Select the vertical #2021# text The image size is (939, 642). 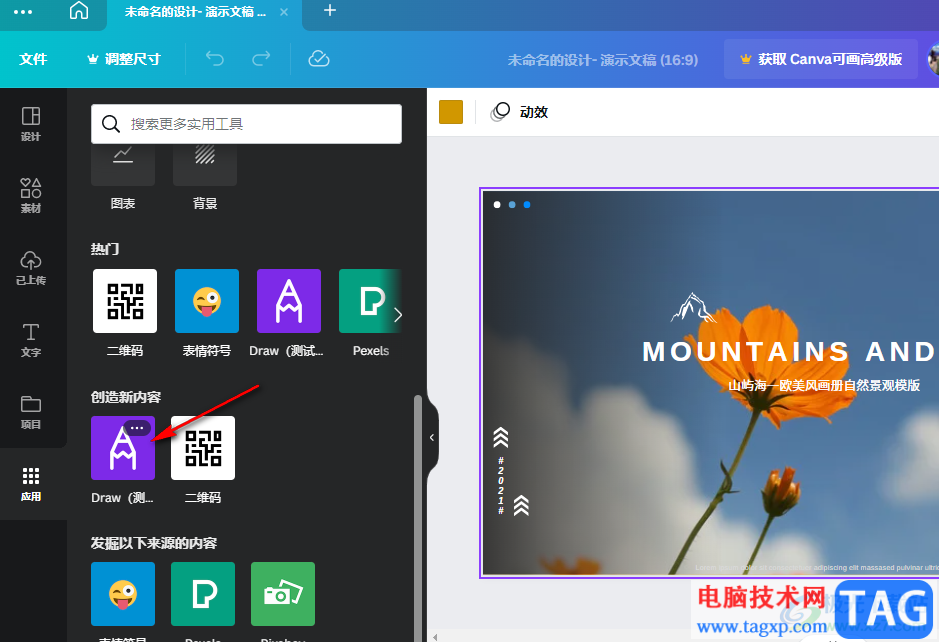click(501, 486)
